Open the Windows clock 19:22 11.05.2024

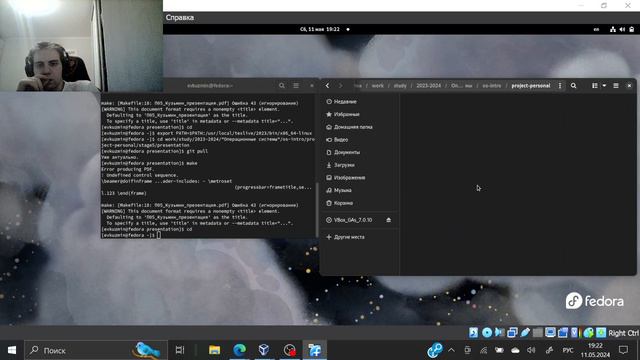[596, 350]
